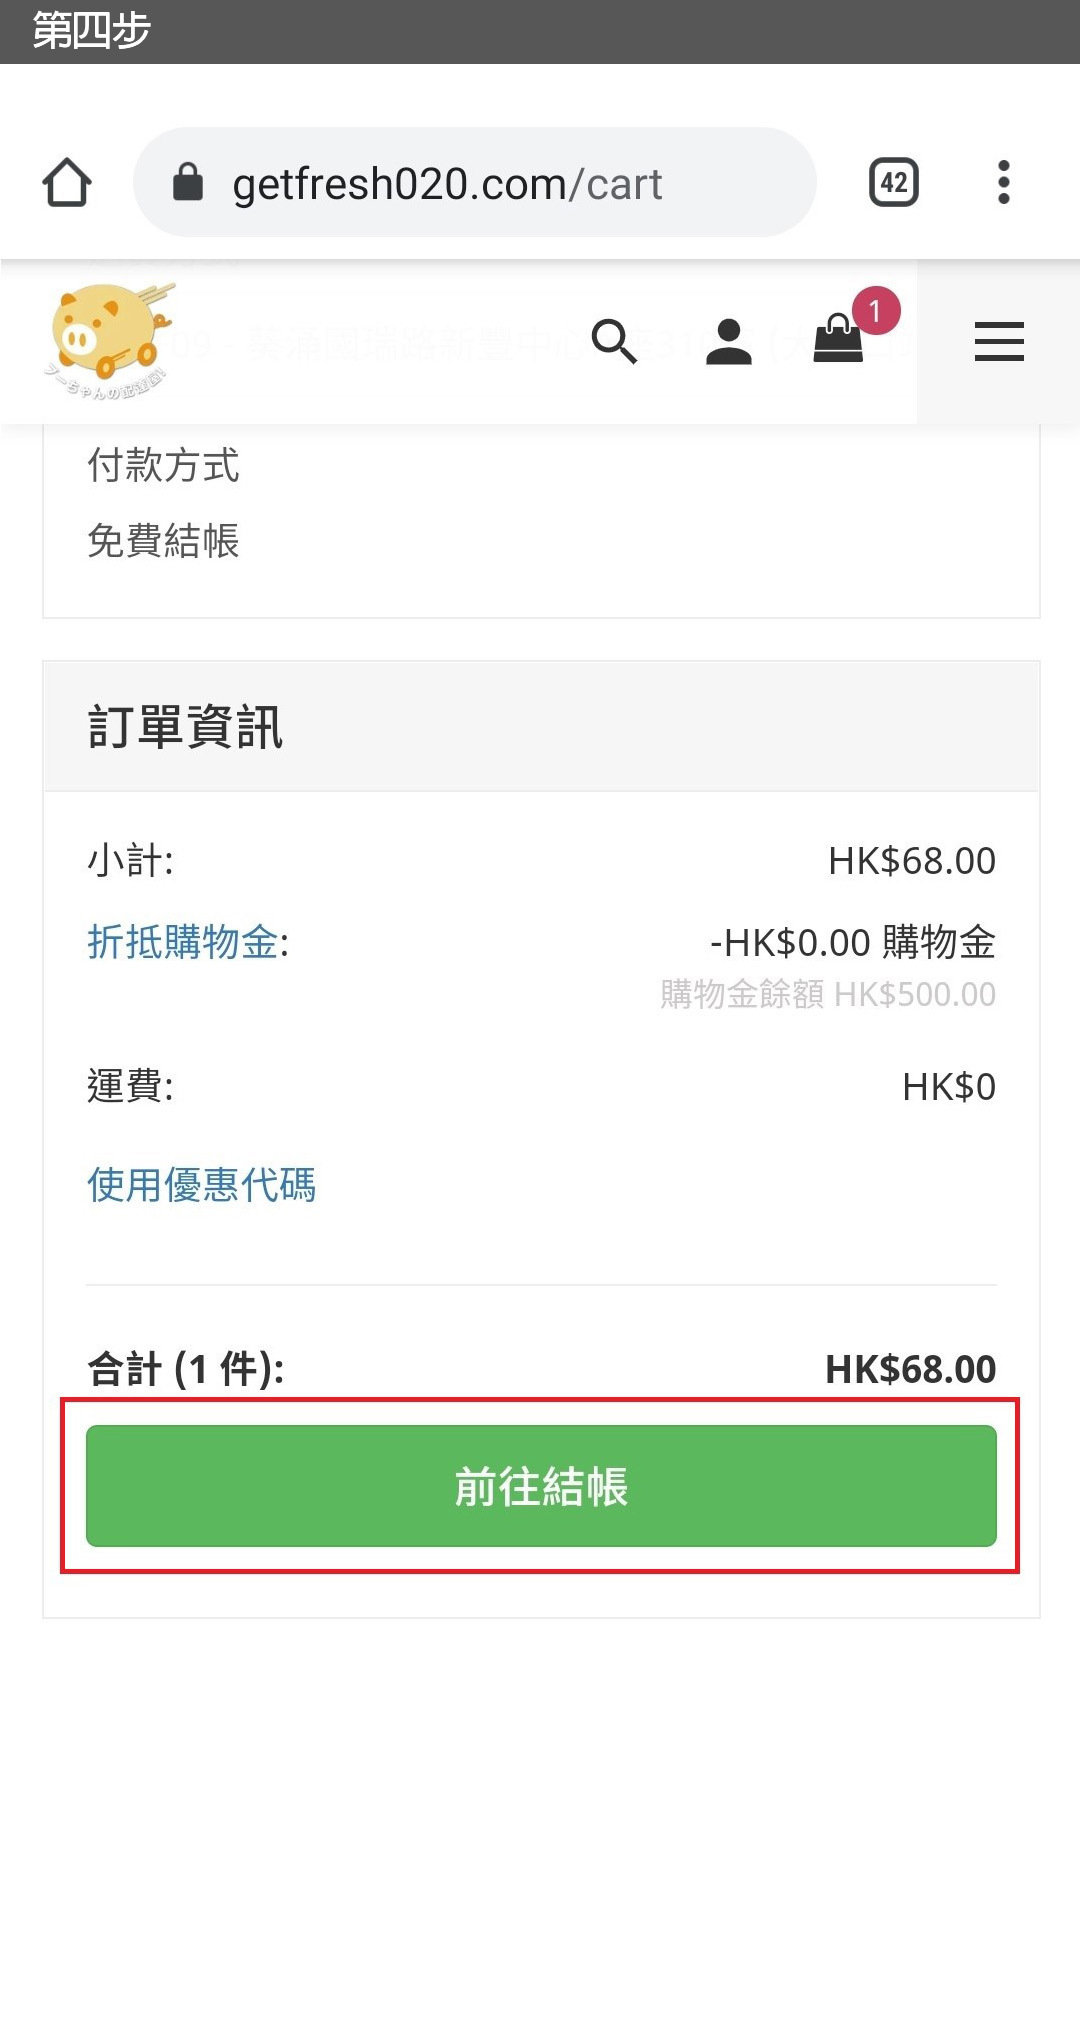Open site search with the magnifier icon
The width and height of the screenshot is (1080, 2021).
coord(614,342)
